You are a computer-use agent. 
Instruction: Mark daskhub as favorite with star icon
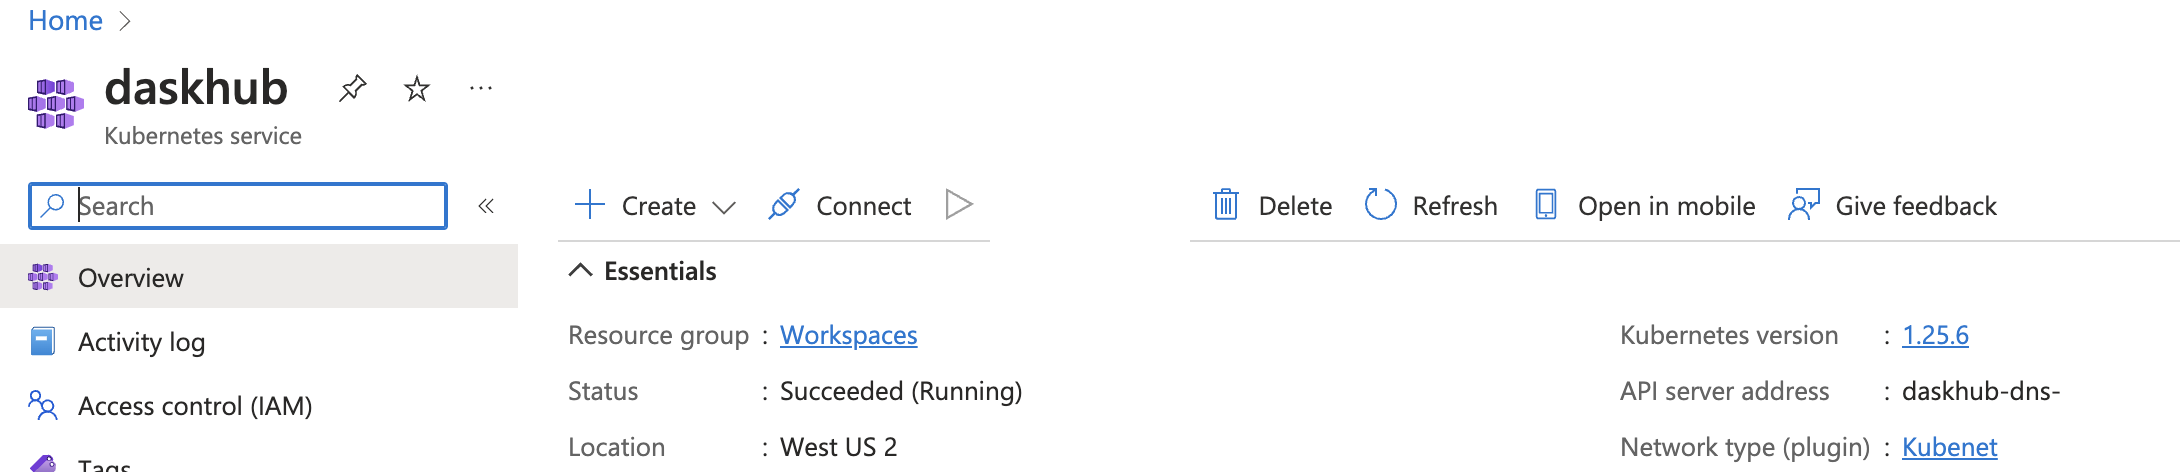417,89
